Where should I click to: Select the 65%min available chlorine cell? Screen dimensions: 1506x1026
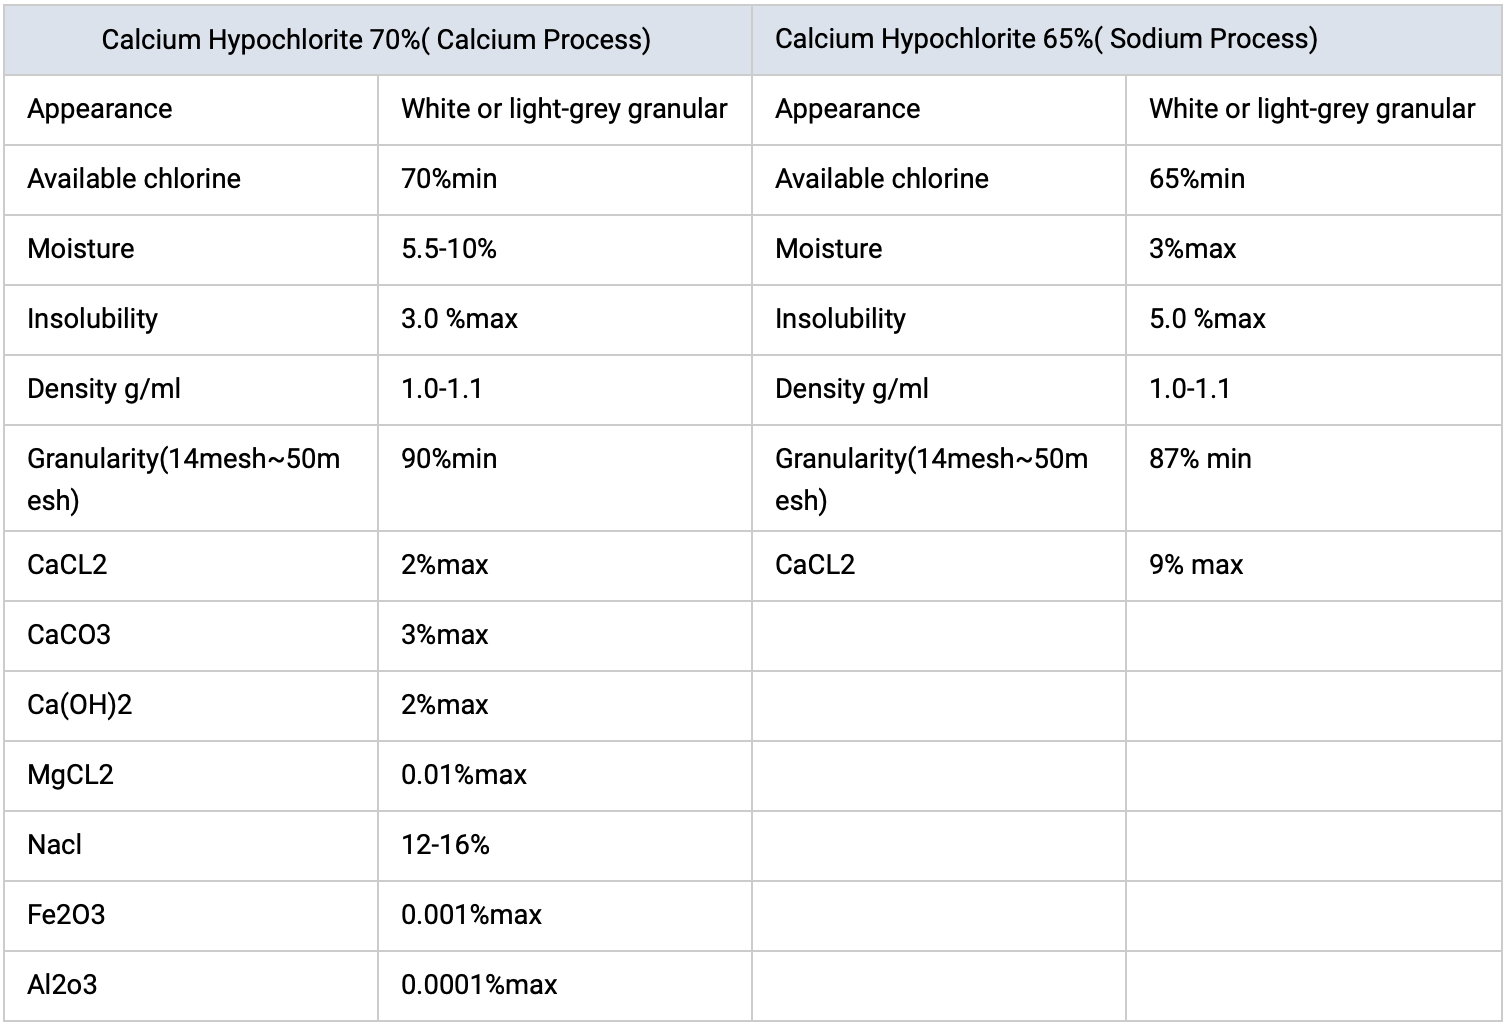(1313, 179)
